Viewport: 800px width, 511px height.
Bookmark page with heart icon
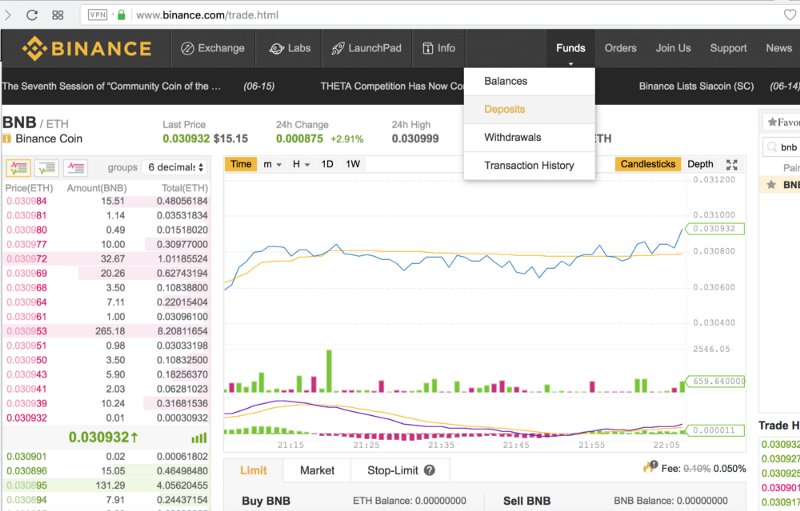pos(790,15)
